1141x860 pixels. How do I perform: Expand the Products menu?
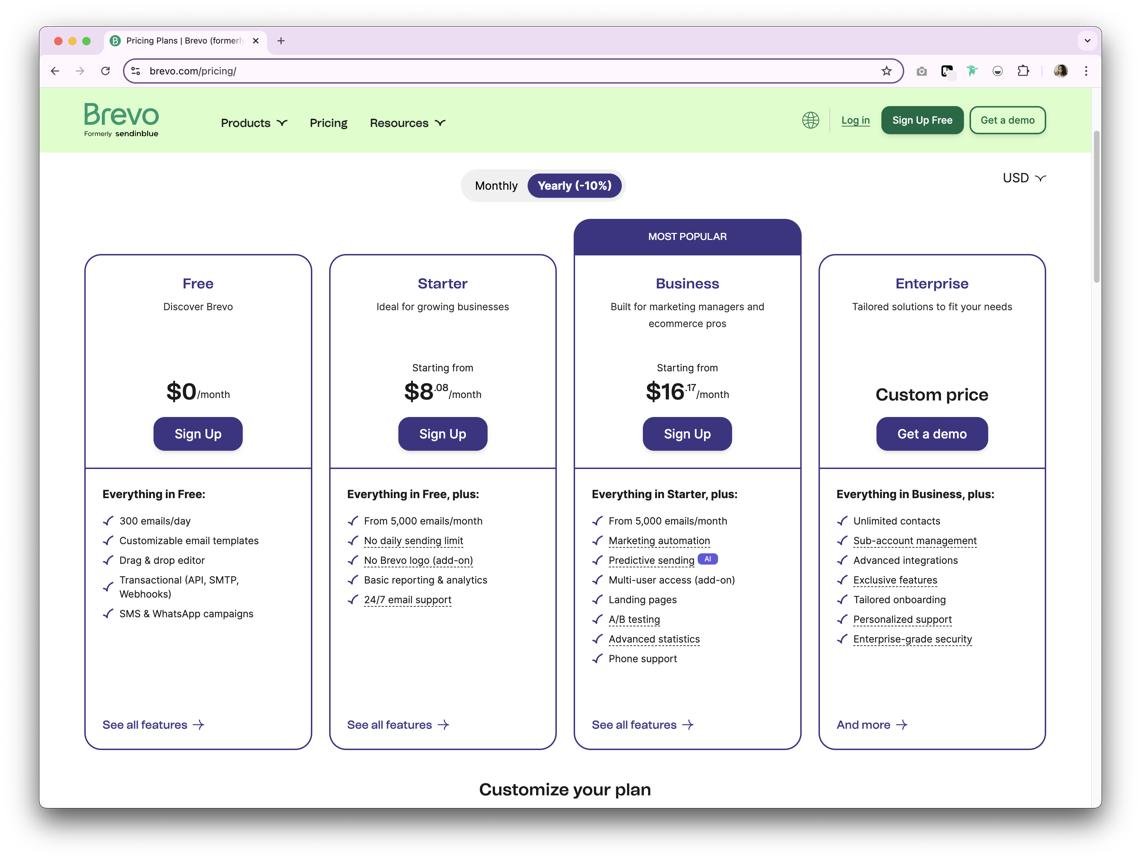(x=254, y=123)
